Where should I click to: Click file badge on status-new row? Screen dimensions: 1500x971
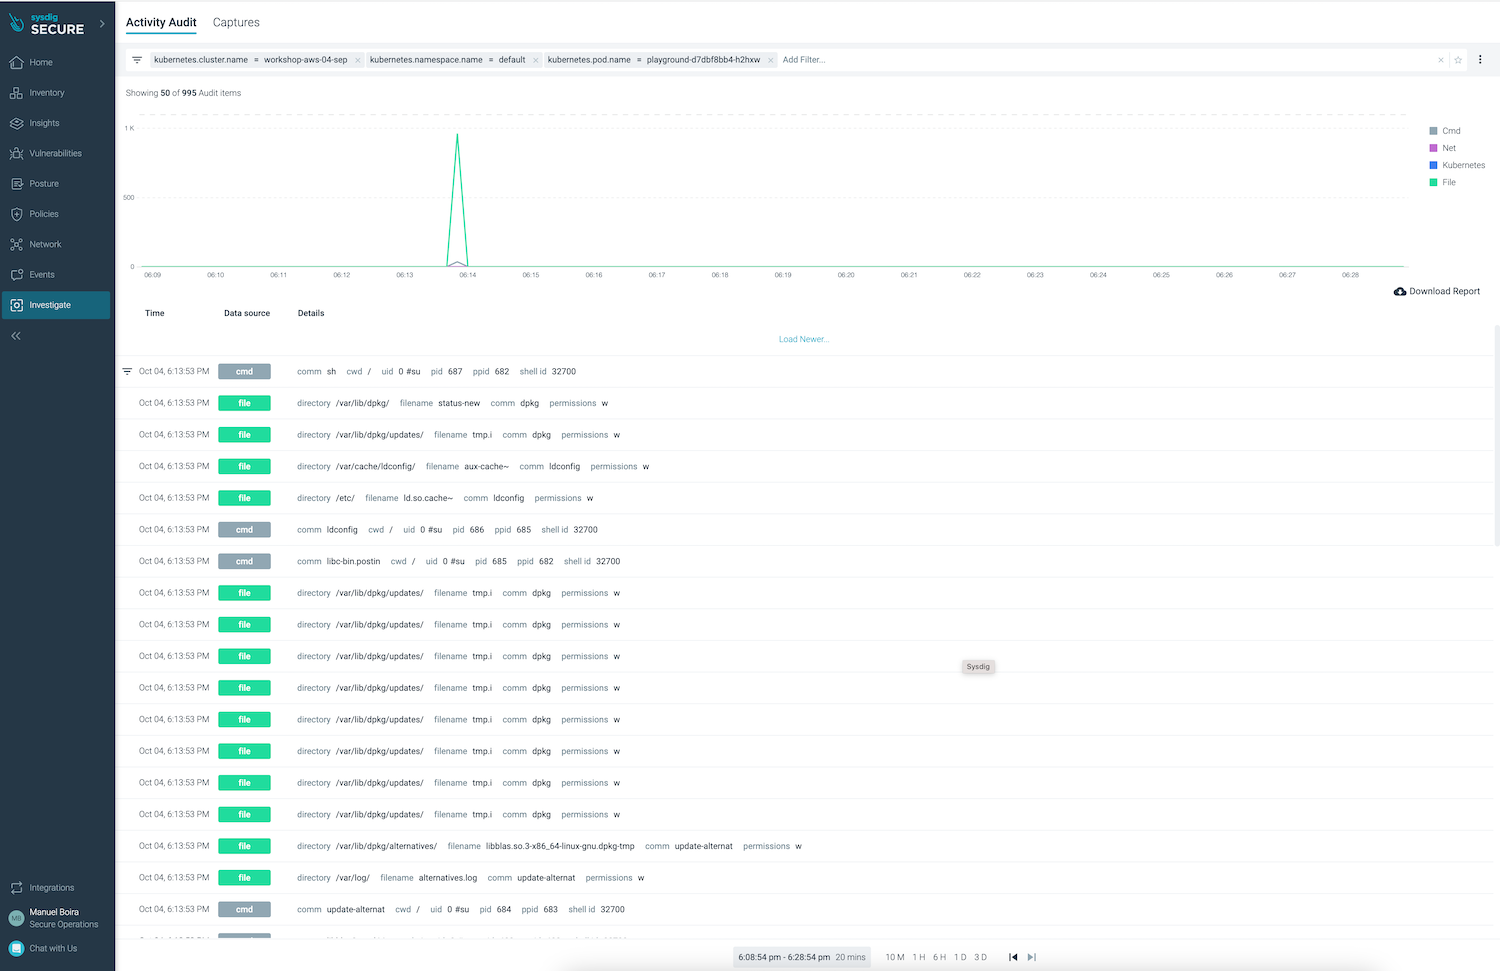pyautogui.click(x=244, y=403)
